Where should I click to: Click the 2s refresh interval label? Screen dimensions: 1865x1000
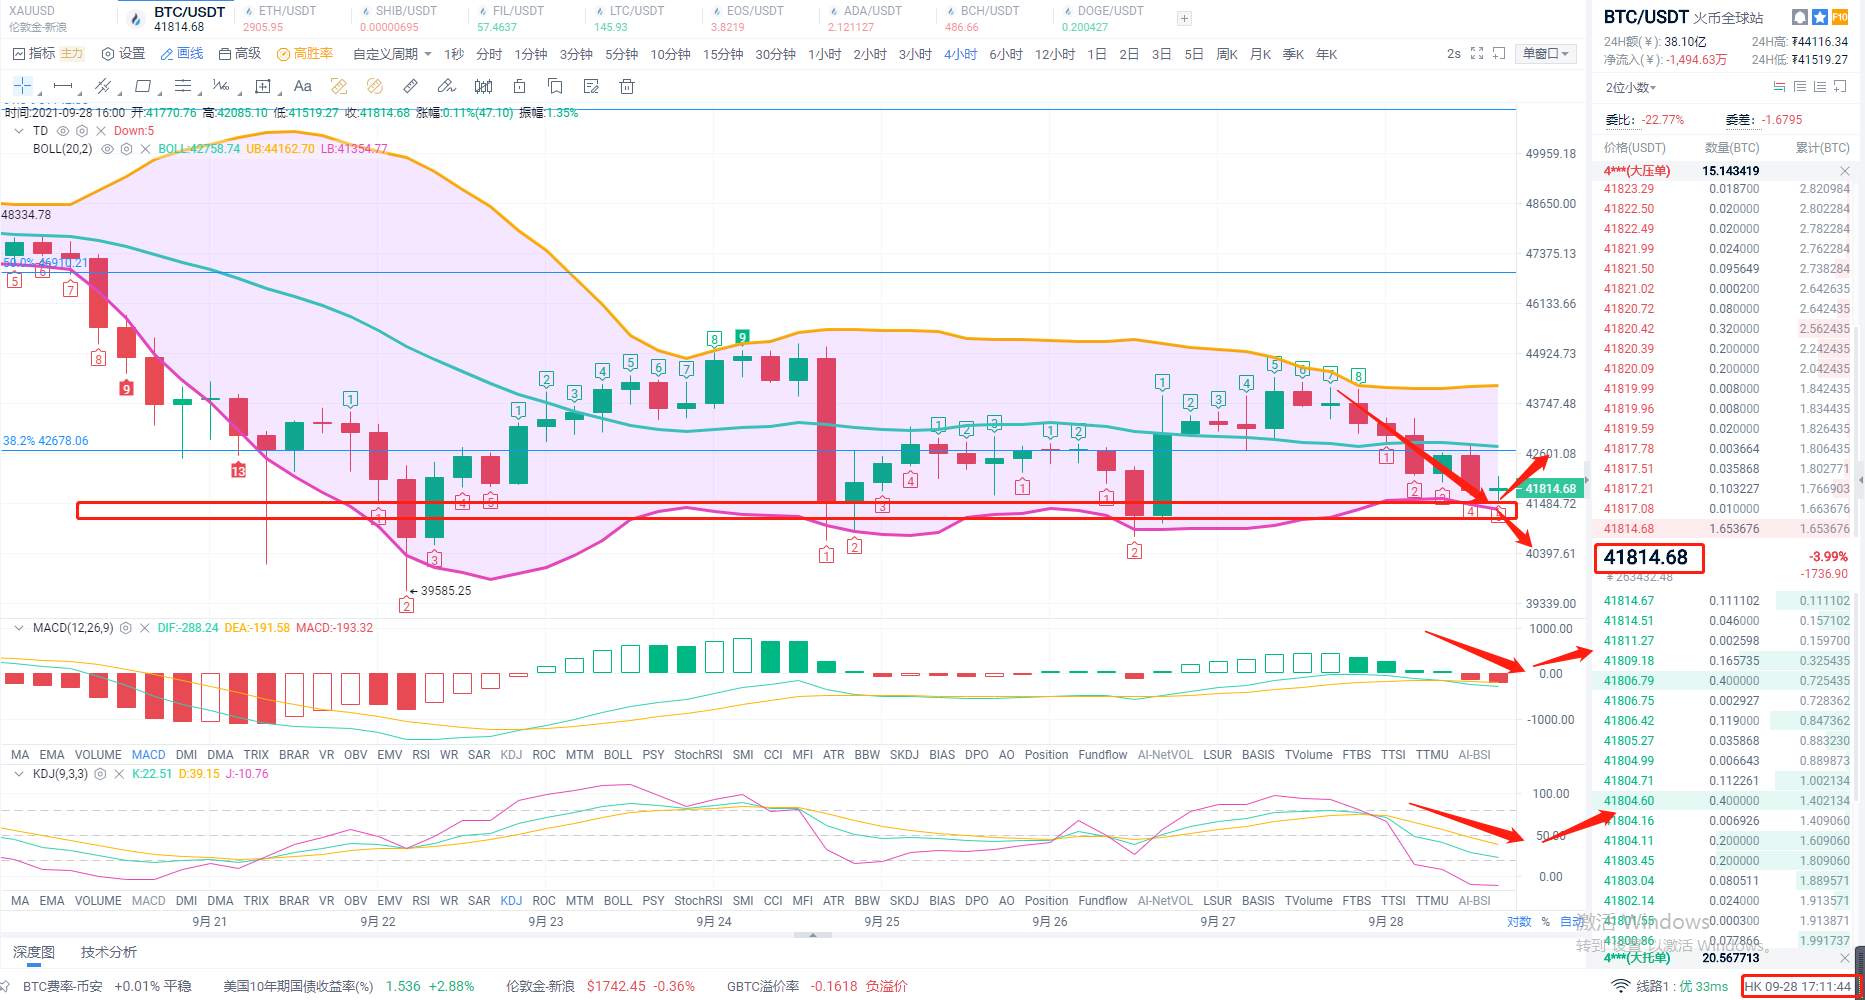pos(1453,53)
